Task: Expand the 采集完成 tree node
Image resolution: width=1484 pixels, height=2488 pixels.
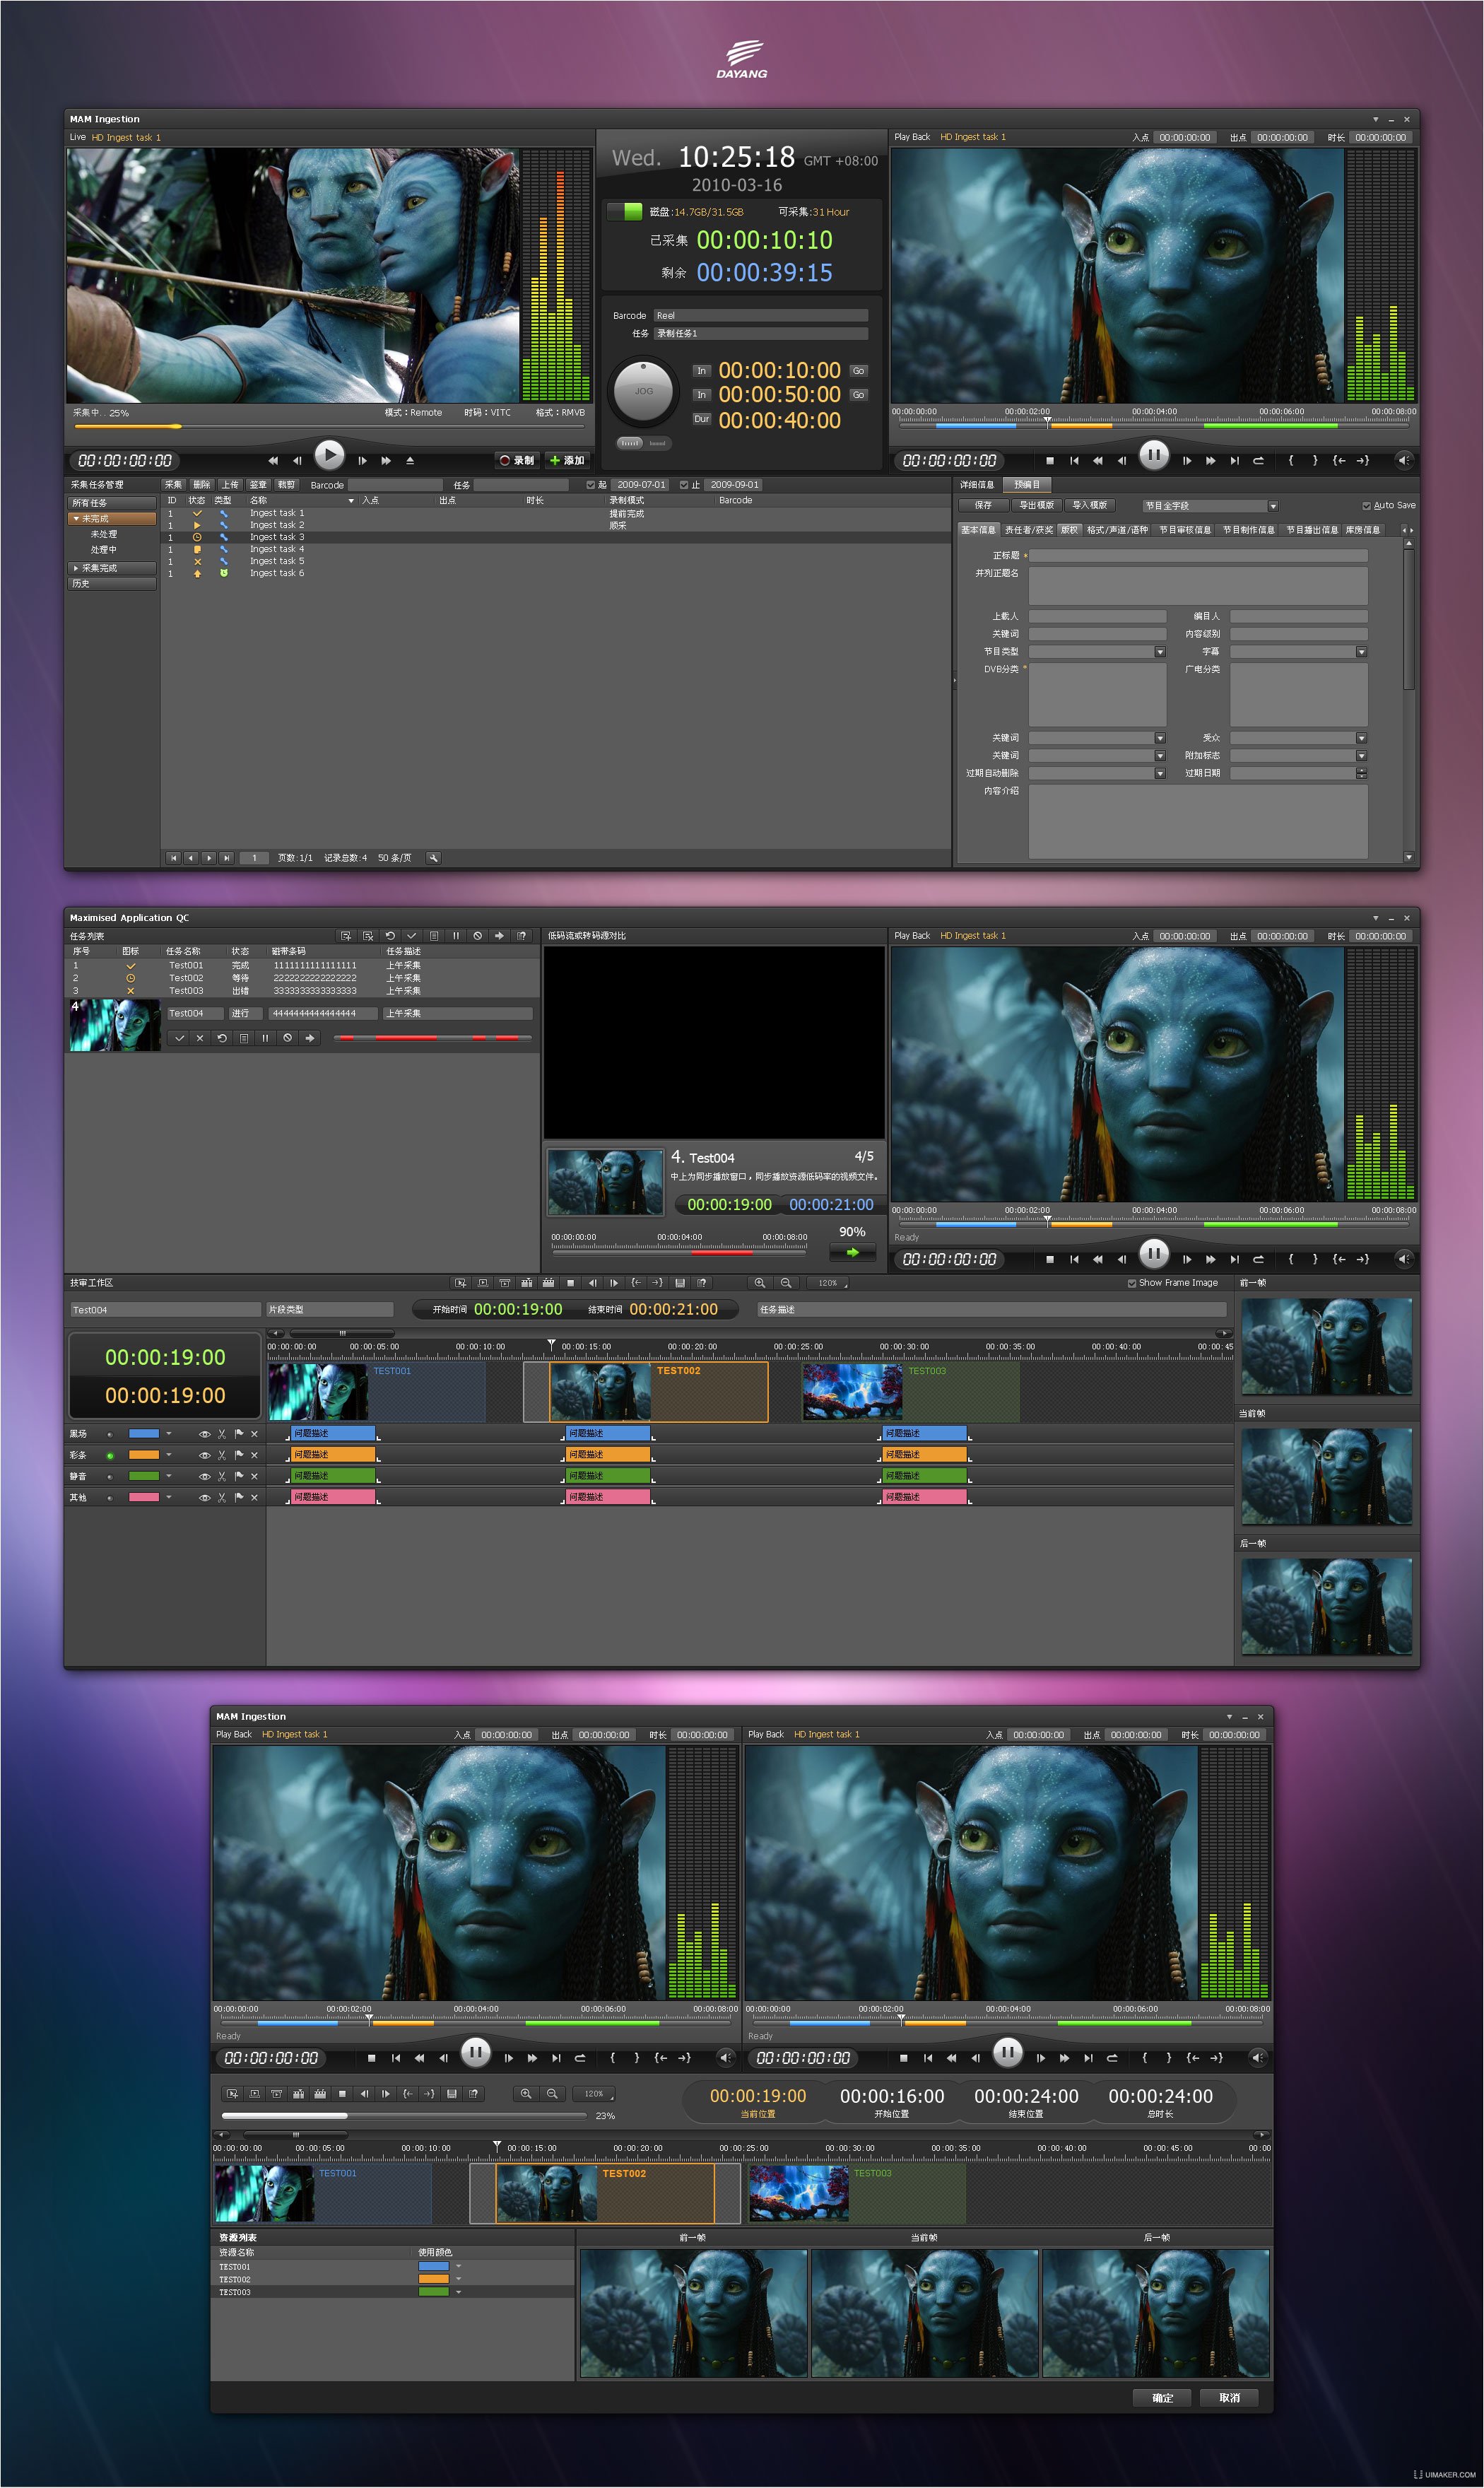Action: click(x=75, y=568)
